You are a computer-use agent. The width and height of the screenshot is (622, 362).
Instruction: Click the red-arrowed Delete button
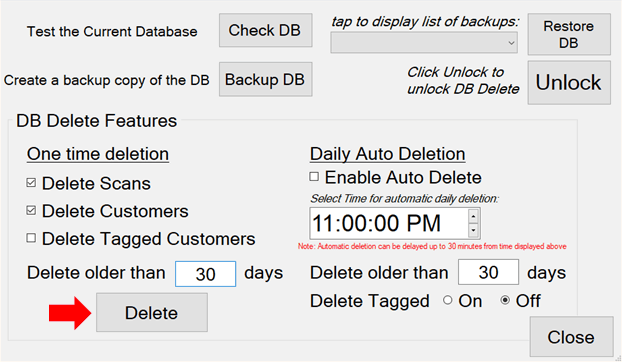[x=152, y=312]
